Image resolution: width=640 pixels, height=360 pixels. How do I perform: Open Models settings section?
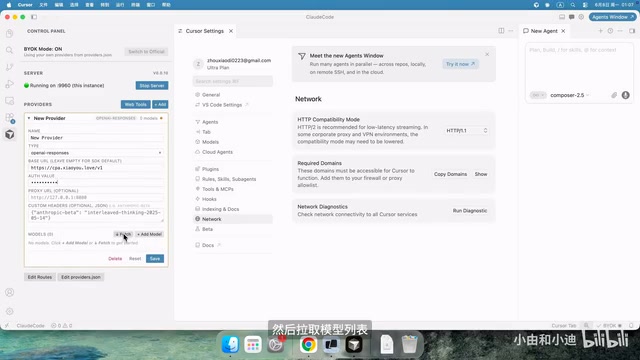pos(210,142)
